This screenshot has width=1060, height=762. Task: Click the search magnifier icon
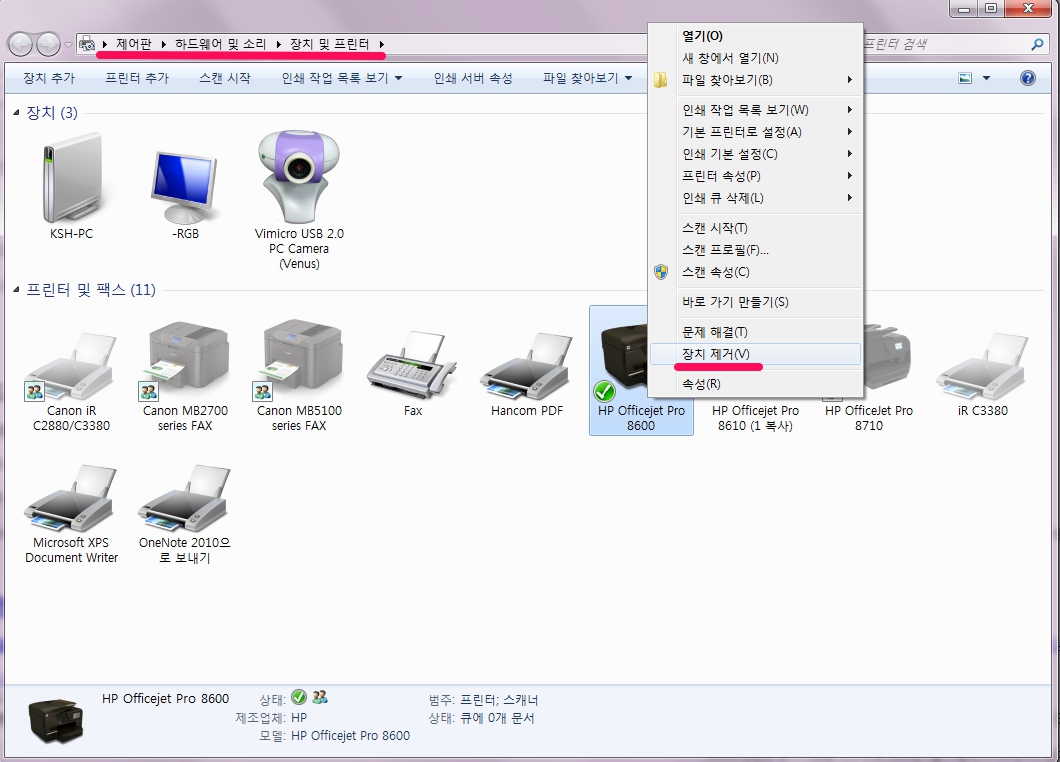pyautogui.click(x=1037, y=45)
